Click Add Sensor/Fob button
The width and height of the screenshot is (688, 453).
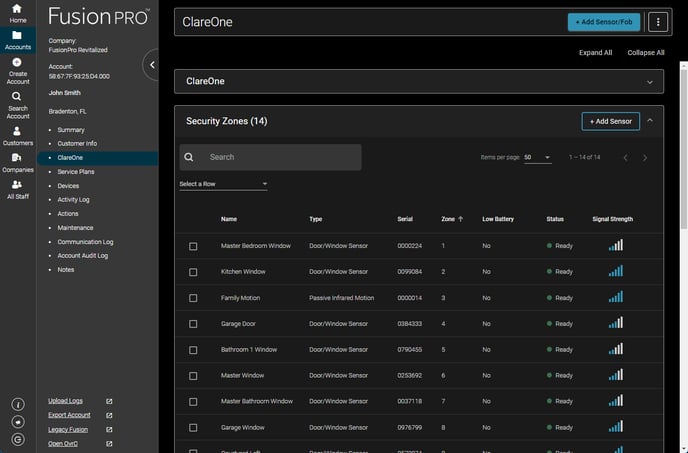[x=604, y=22]
